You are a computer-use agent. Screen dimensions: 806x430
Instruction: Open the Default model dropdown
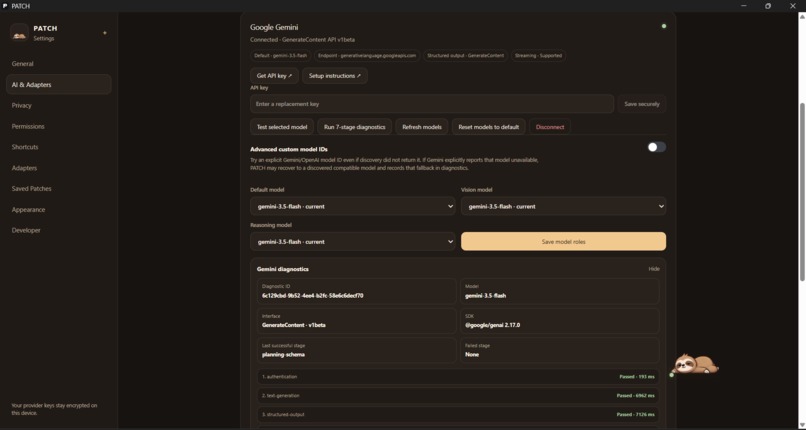(x=353, y=206)
